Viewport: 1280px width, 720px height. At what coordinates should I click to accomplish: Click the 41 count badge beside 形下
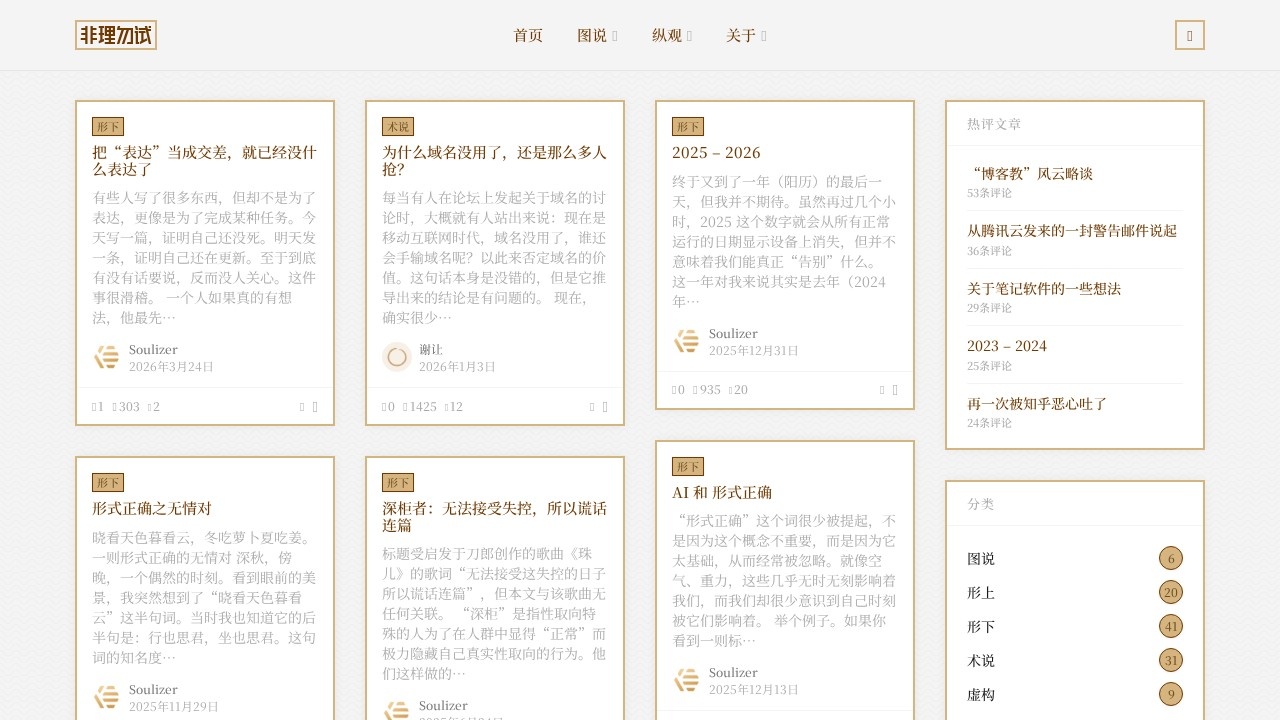1171,626
